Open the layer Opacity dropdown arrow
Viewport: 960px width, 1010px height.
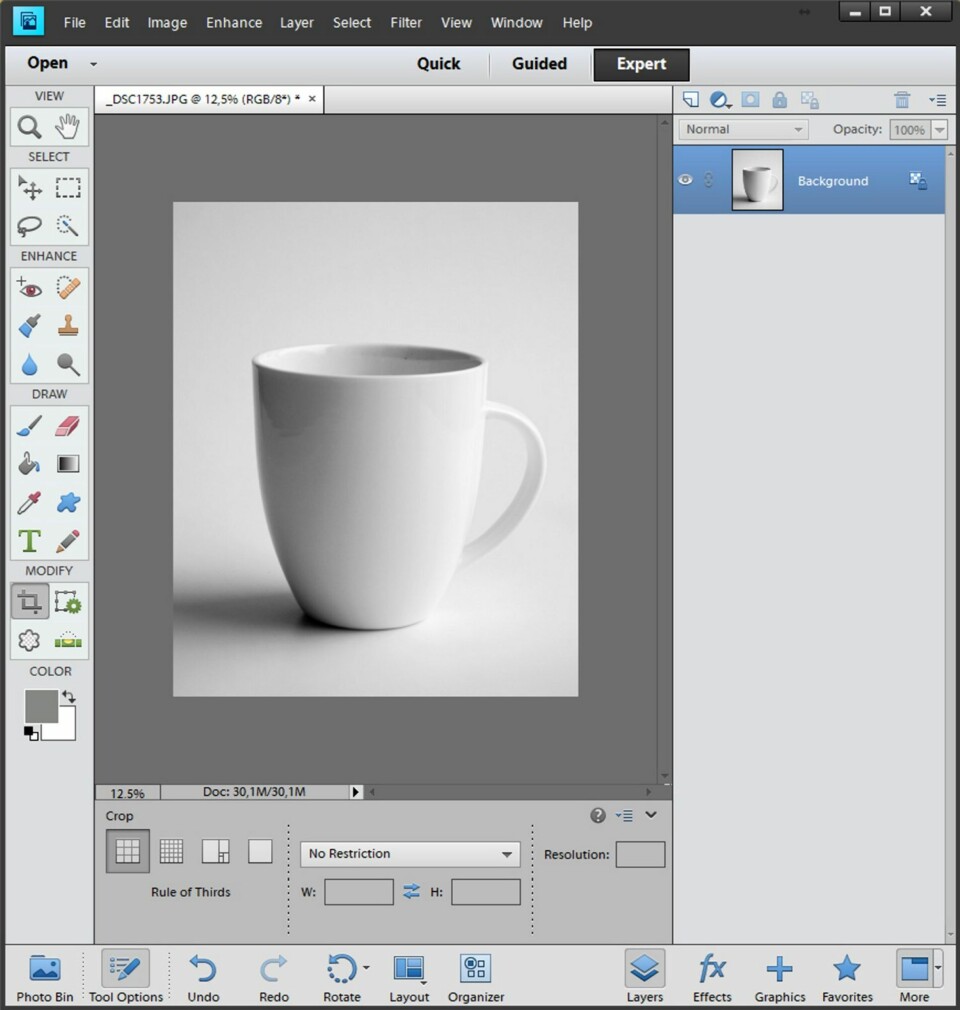[939, 130]
